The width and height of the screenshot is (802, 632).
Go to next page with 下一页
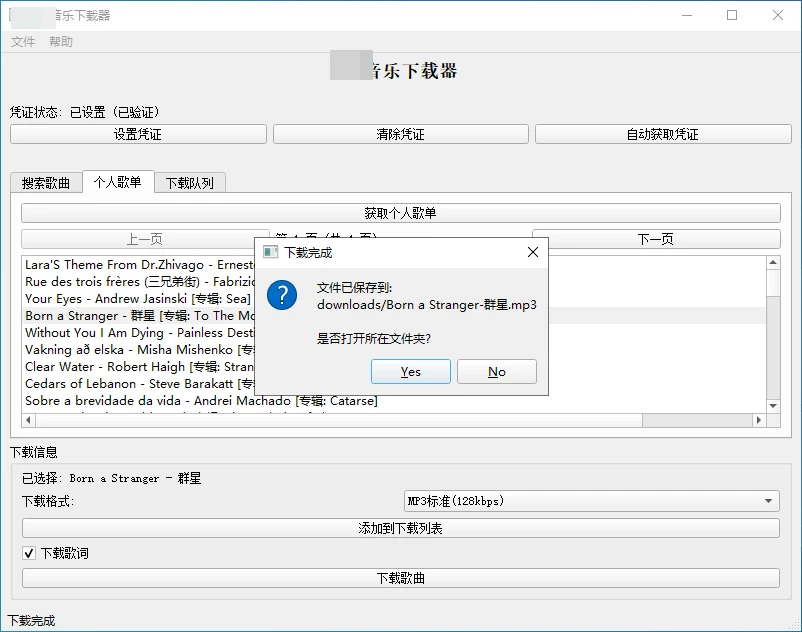tap(655, 239)
